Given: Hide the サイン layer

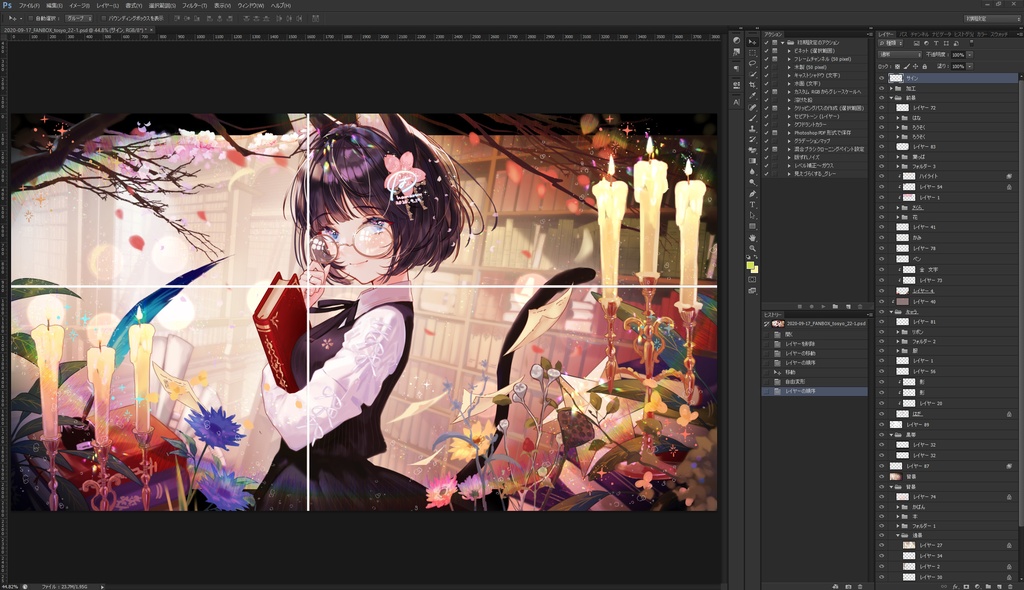Looking at the screenshot, I should point(882,78).
